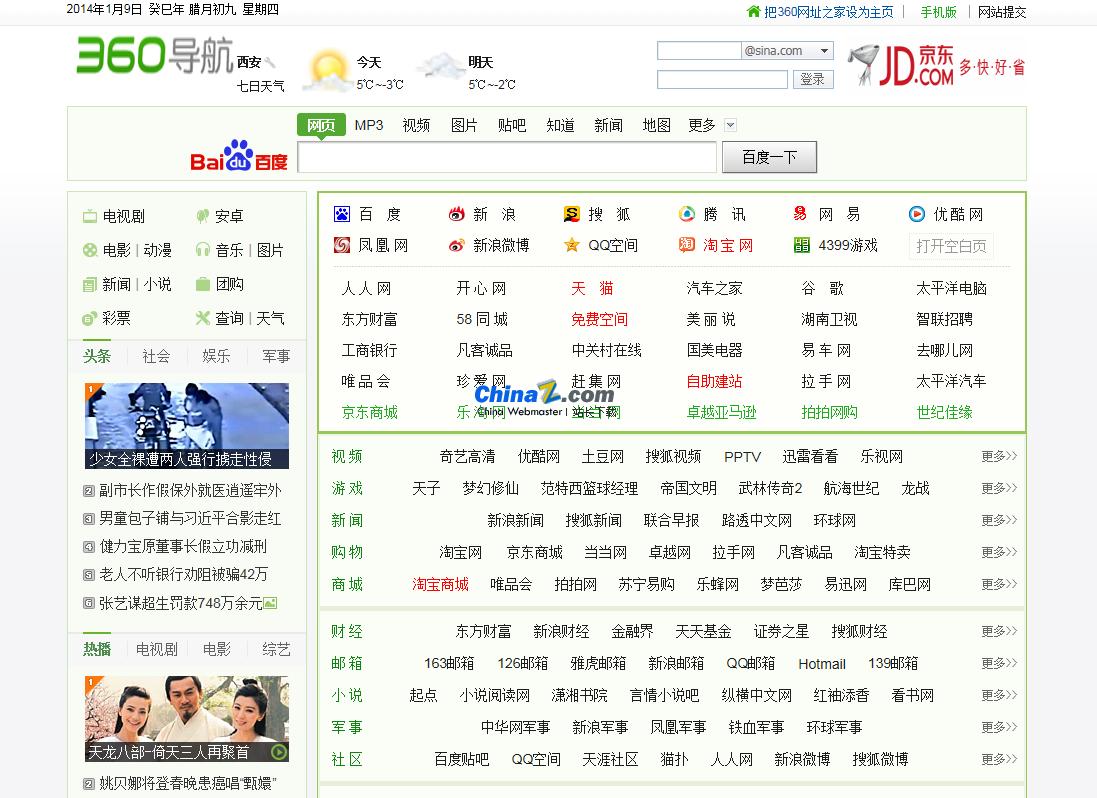Switch to the 军事 news tab
Screen dimensions: 1097x798
point(276,357)
